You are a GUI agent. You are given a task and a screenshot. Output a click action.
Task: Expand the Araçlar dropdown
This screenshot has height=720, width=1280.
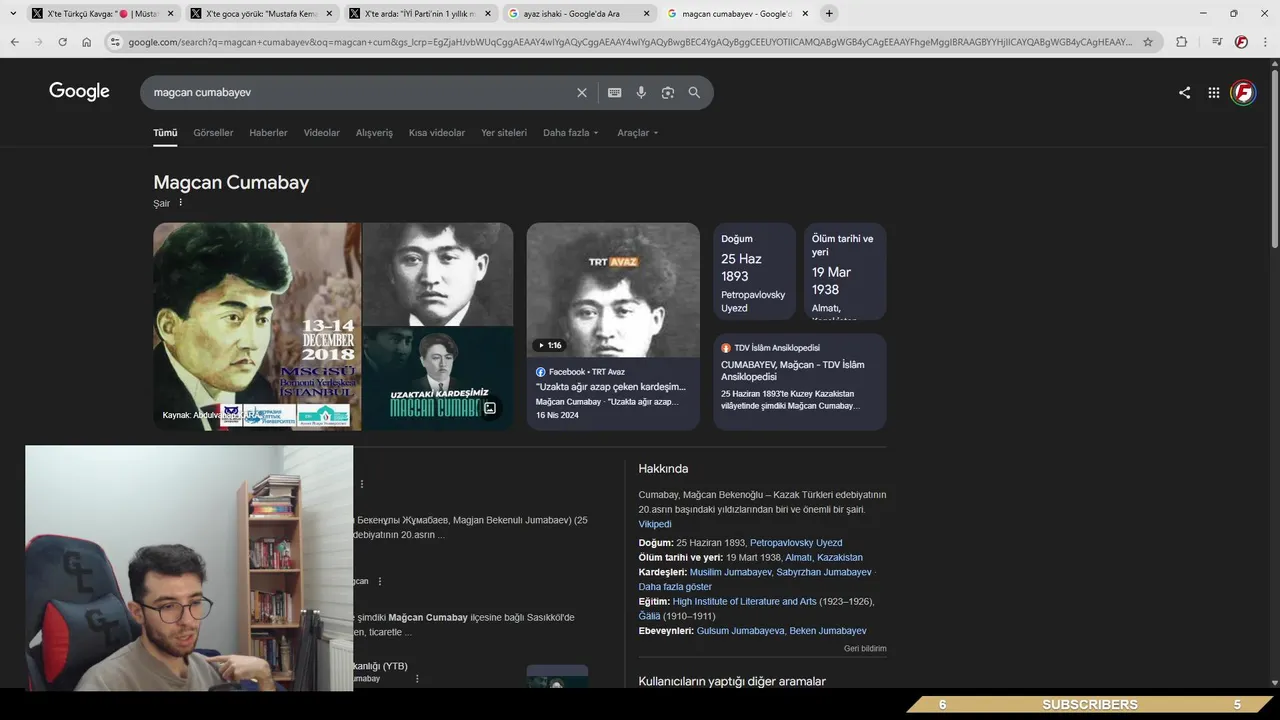[637, 132]
